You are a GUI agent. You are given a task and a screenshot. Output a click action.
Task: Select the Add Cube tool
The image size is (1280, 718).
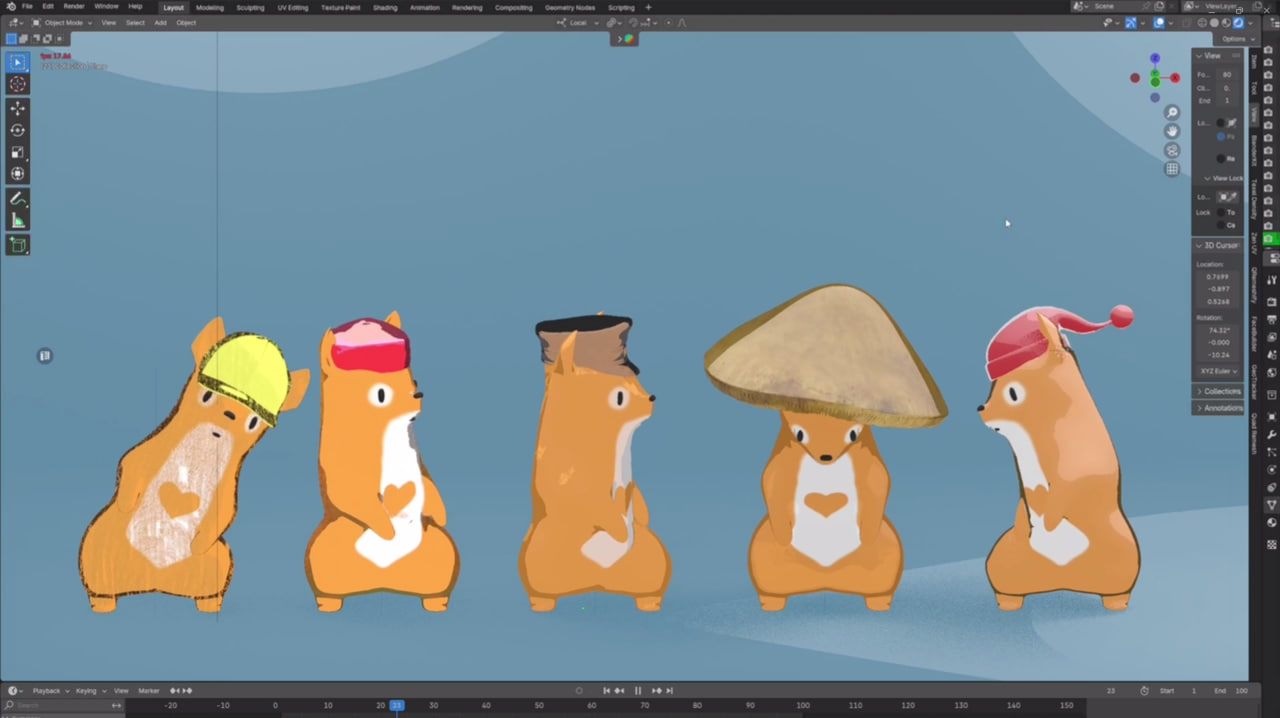click(x=17, y=245)
